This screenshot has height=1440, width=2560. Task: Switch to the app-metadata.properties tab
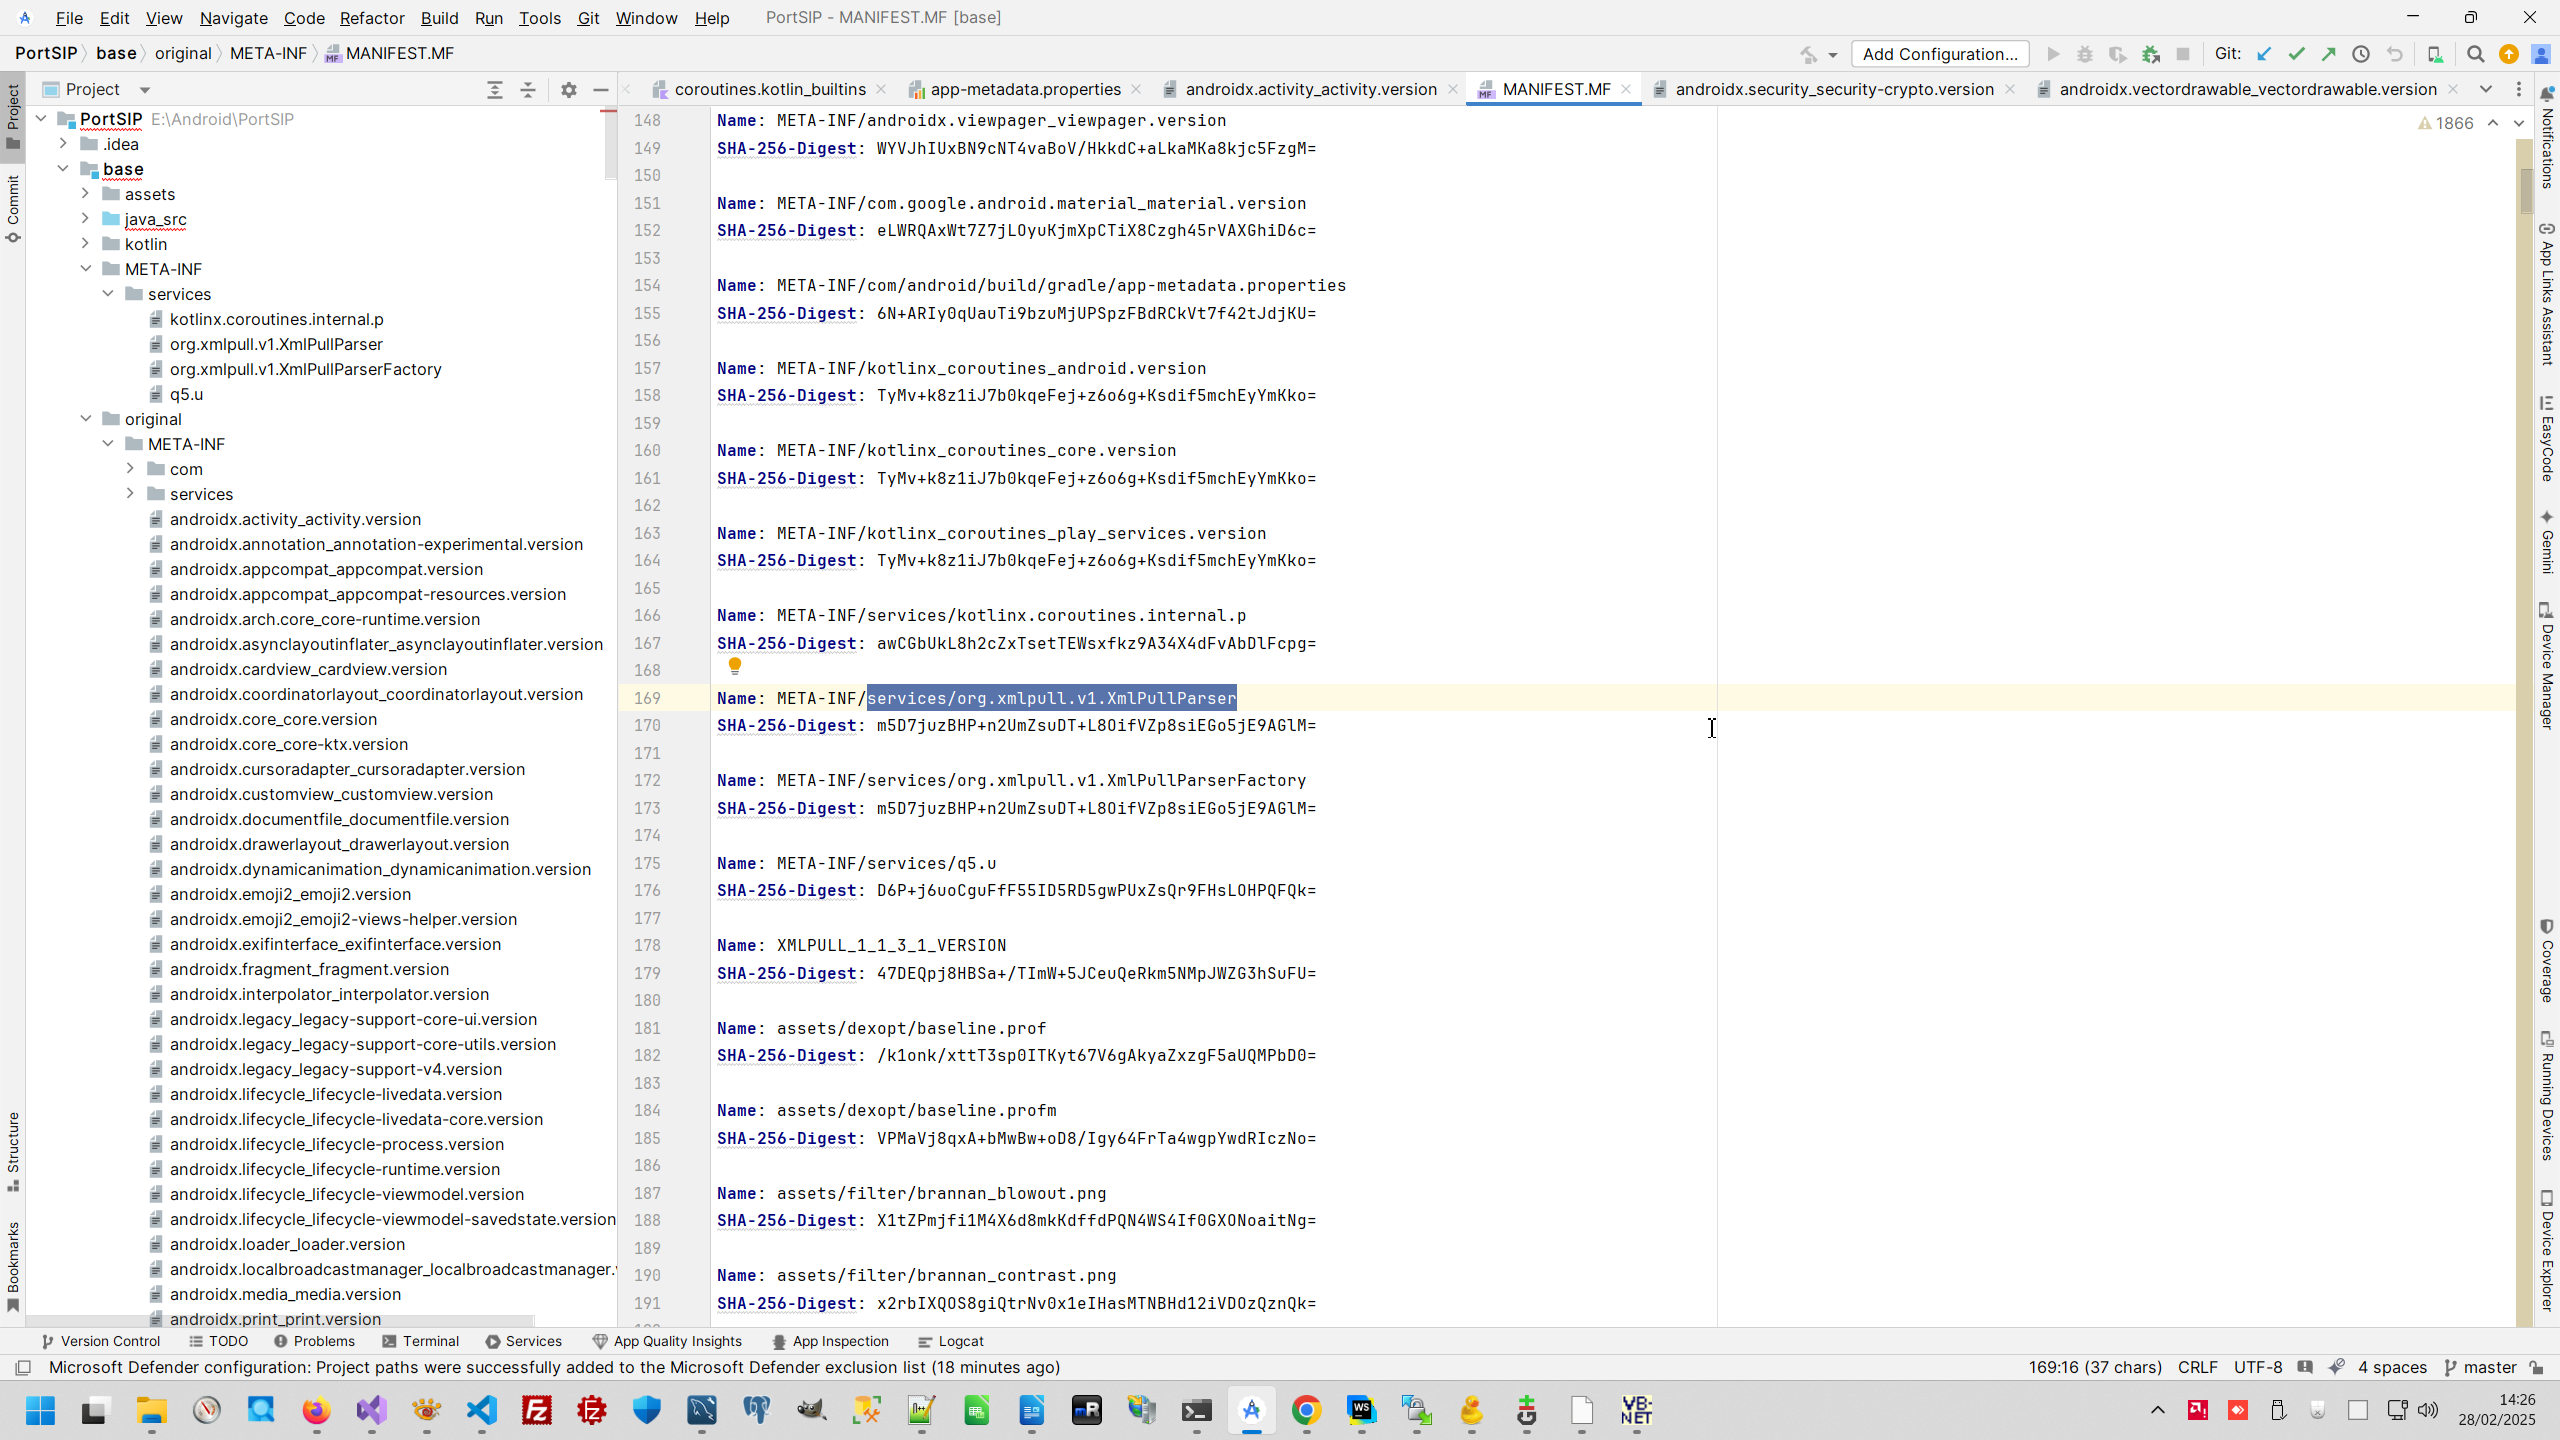[x=1023, y=89]
